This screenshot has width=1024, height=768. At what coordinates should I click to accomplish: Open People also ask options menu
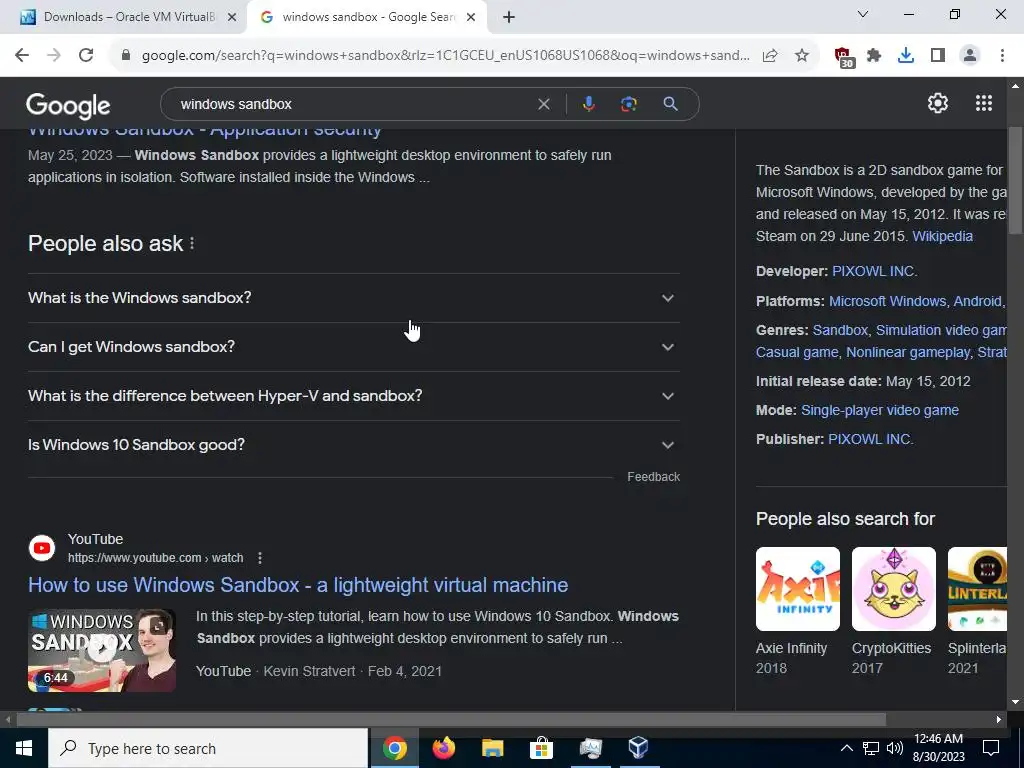192,244
